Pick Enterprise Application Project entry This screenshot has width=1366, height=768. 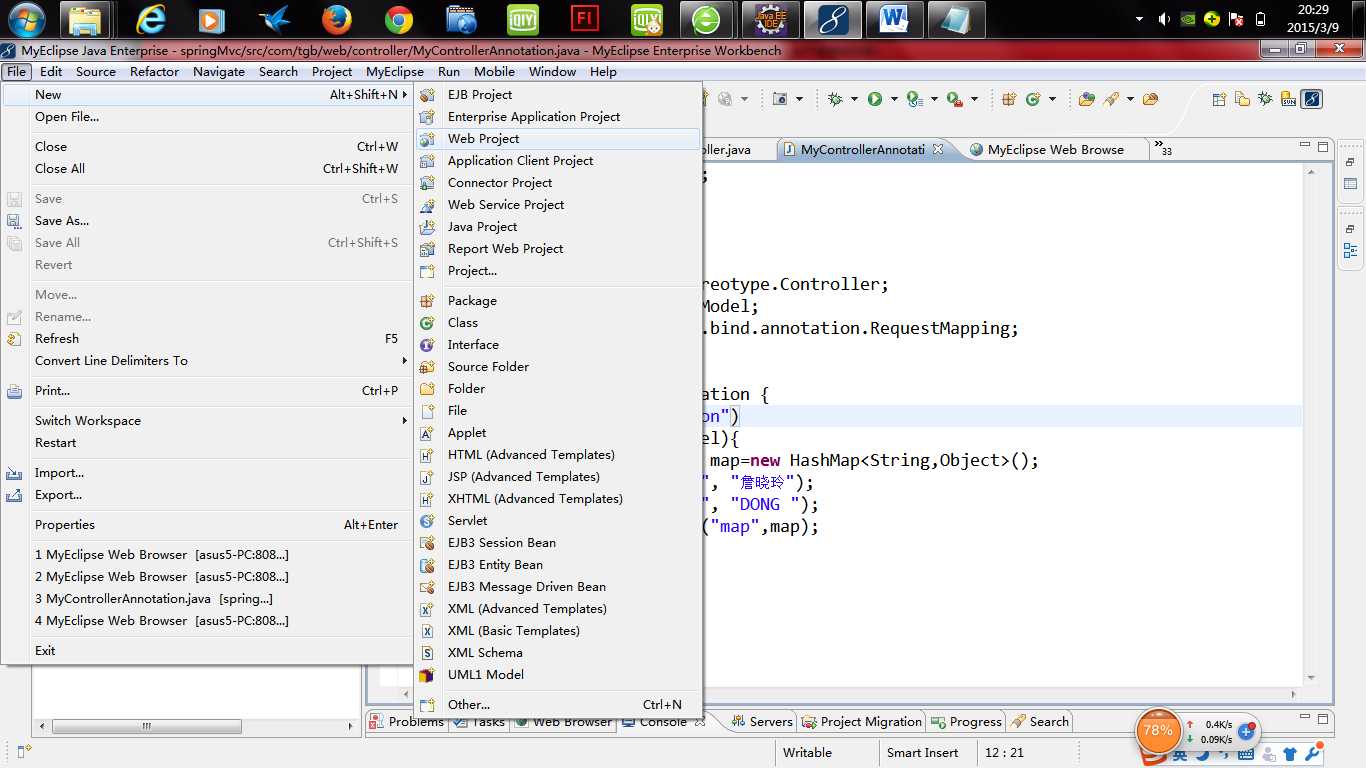[x=557, y=117]
